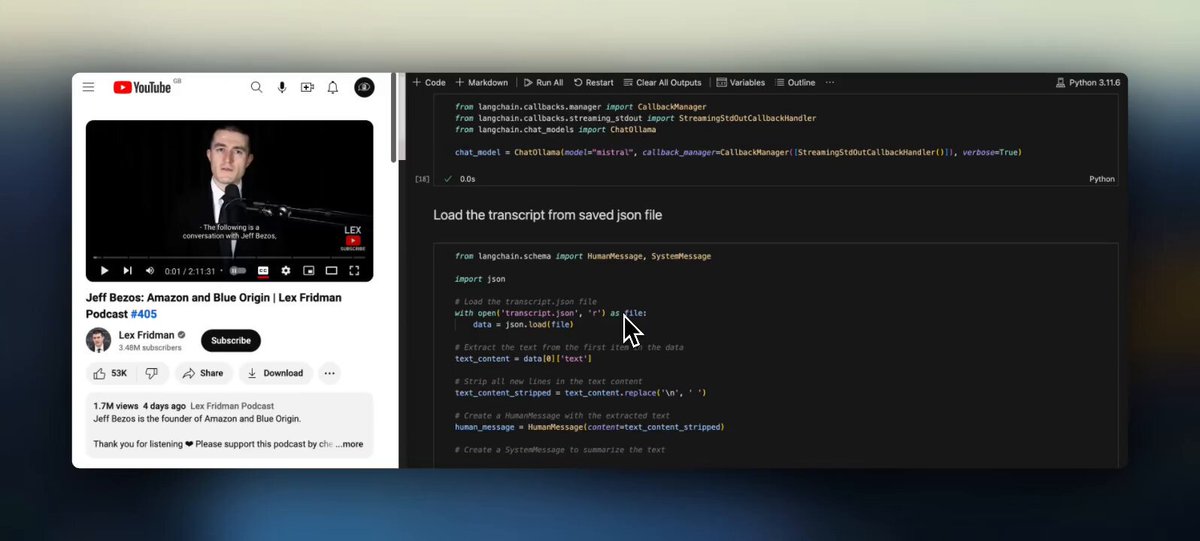
Task: Open the YouTube account avatar menu
Action: [364, 88]
